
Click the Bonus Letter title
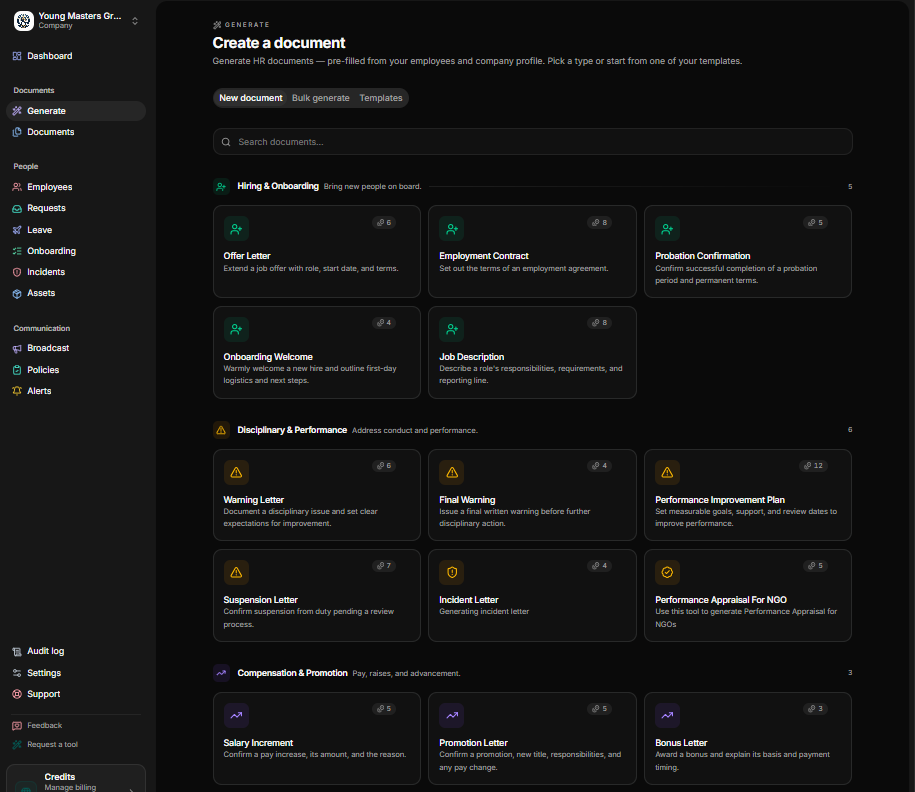coord(681,743)
